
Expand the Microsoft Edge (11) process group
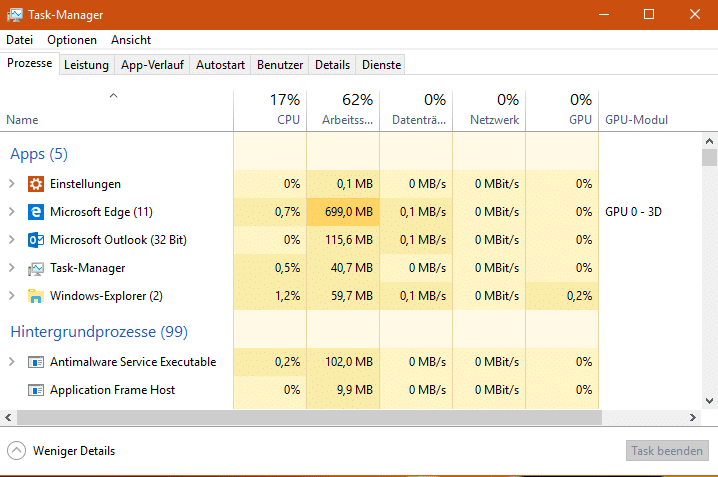pos(12,212)
